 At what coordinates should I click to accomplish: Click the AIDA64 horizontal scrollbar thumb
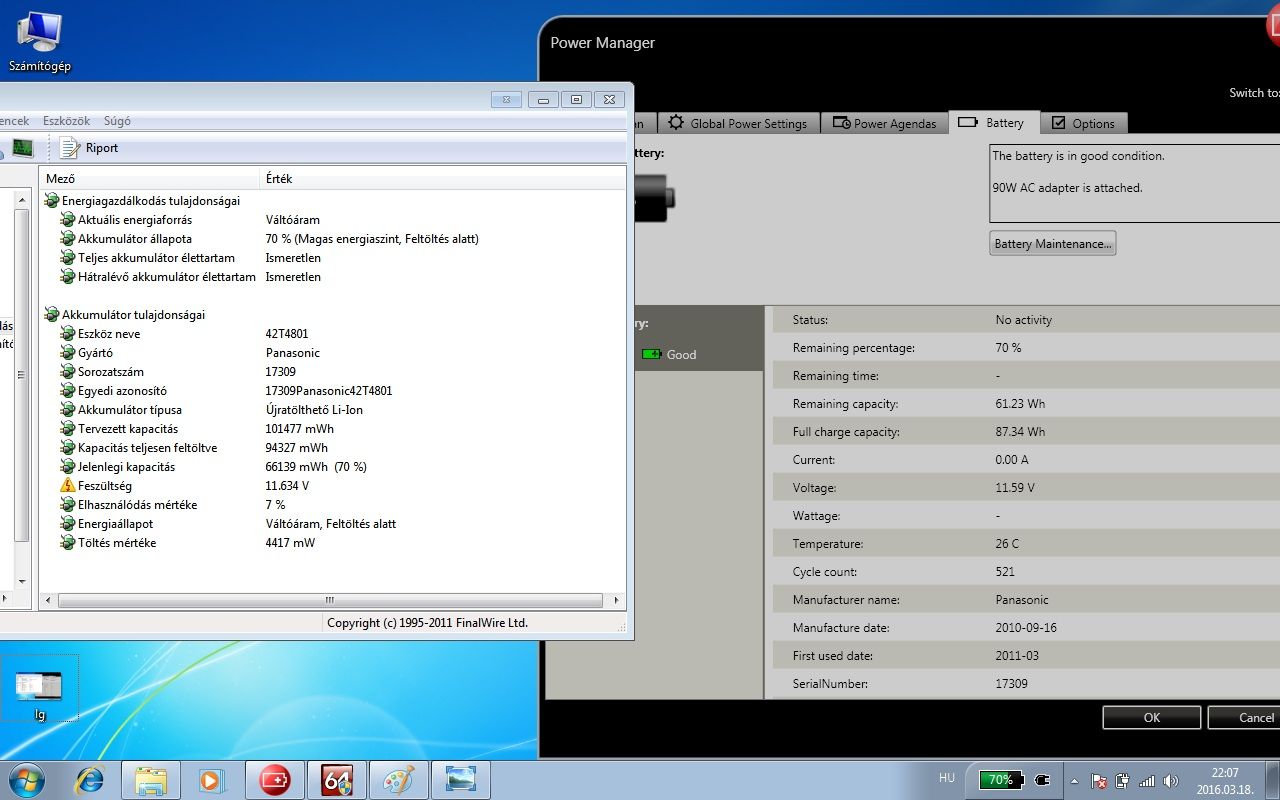pos(330,600)
